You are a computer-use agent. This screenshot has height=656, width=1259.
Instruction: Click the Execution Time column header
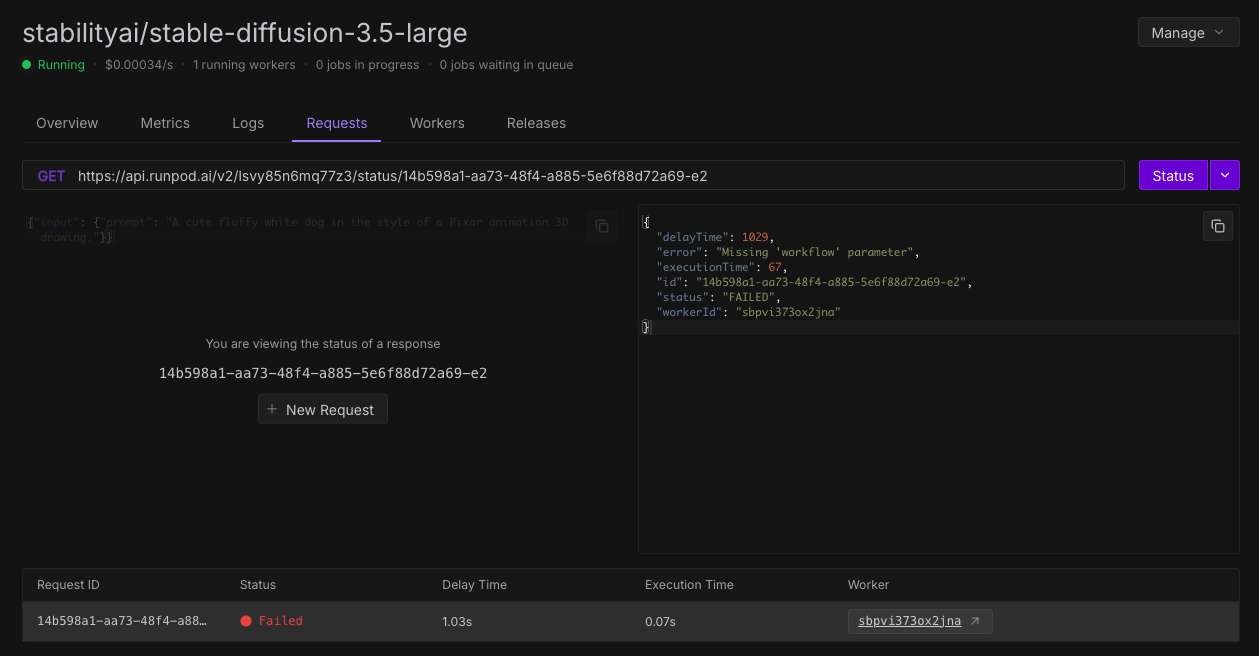pos(689,585)
